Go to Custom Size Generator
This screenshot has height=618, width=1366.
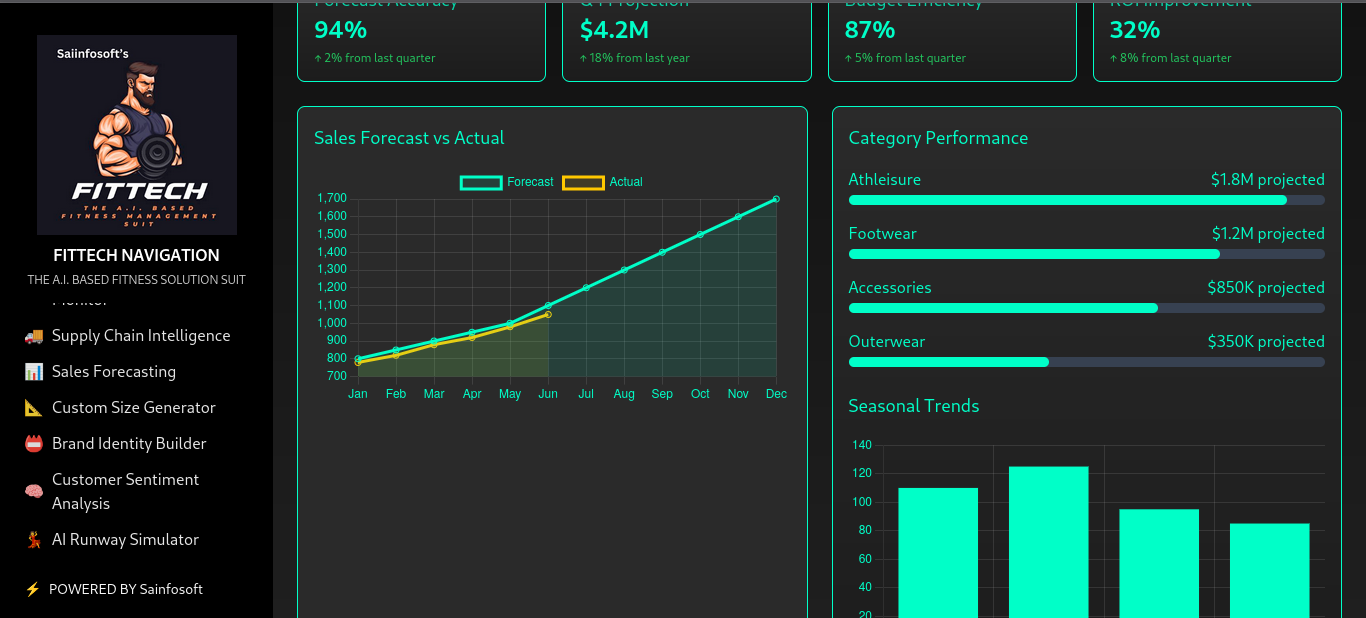pyautogui.click(x=134, y=408)
